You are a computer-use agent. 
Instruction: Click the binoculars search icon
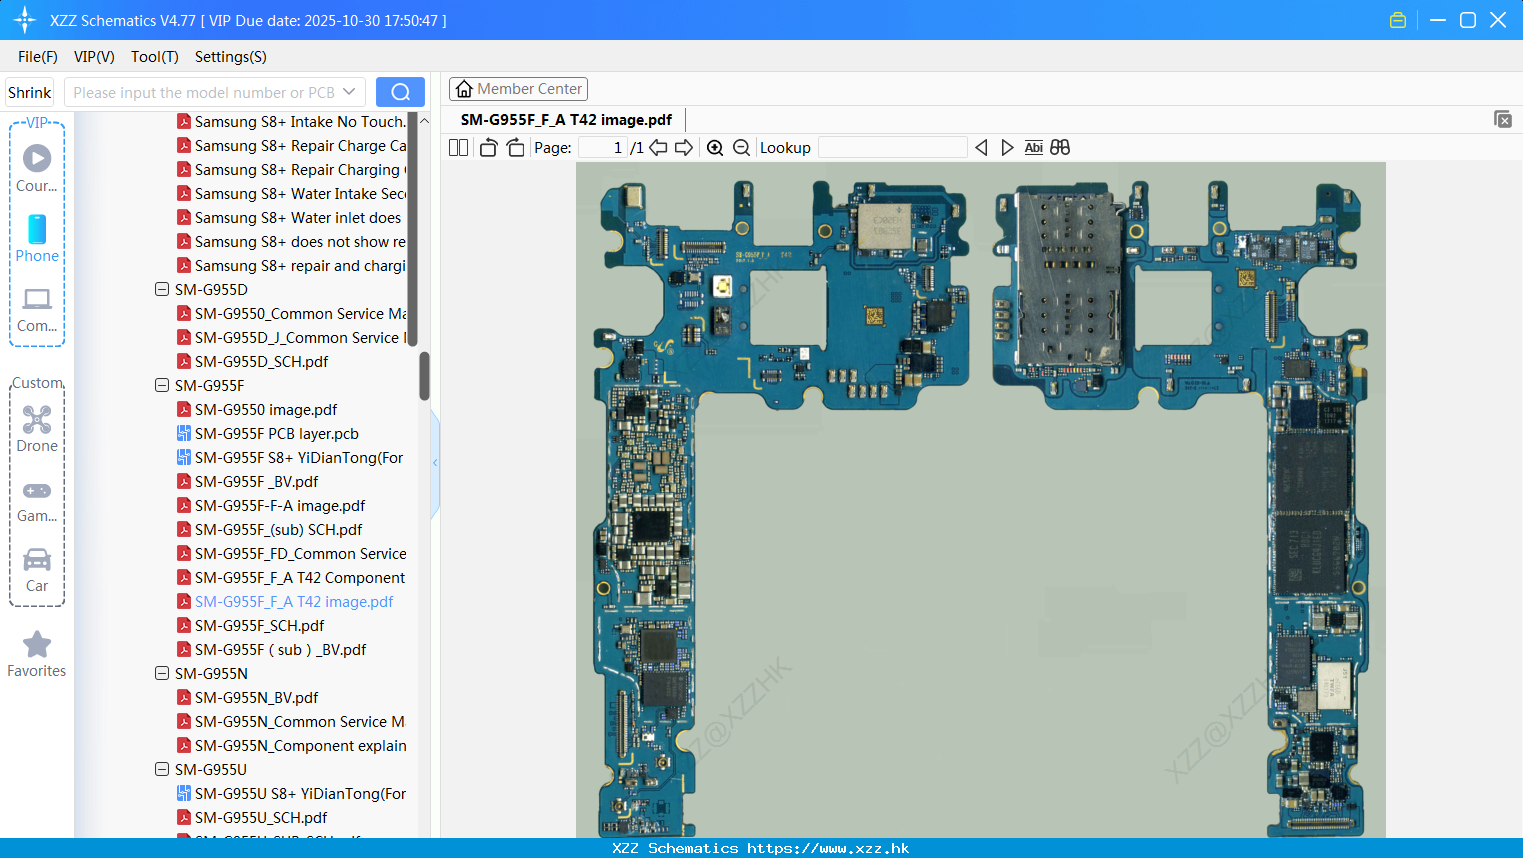1060,148
